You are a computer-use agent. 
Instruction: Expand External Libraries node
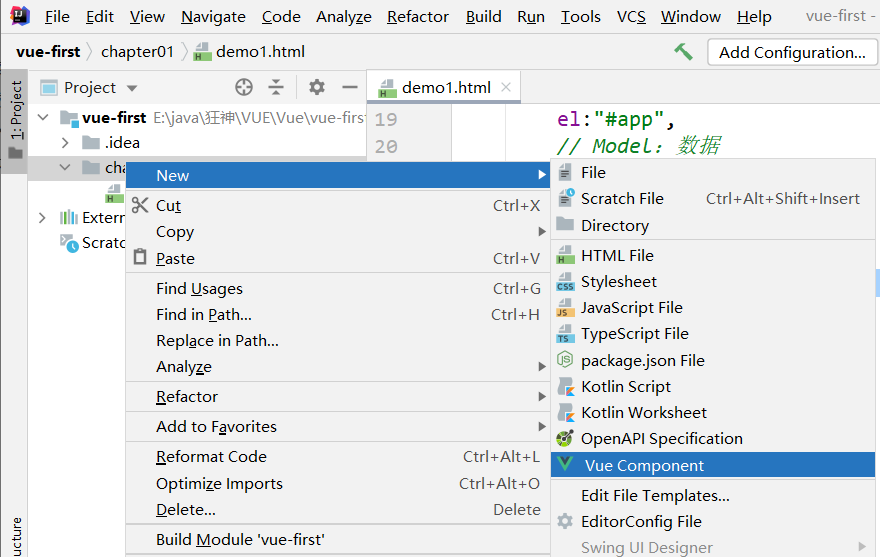point(42,217)
